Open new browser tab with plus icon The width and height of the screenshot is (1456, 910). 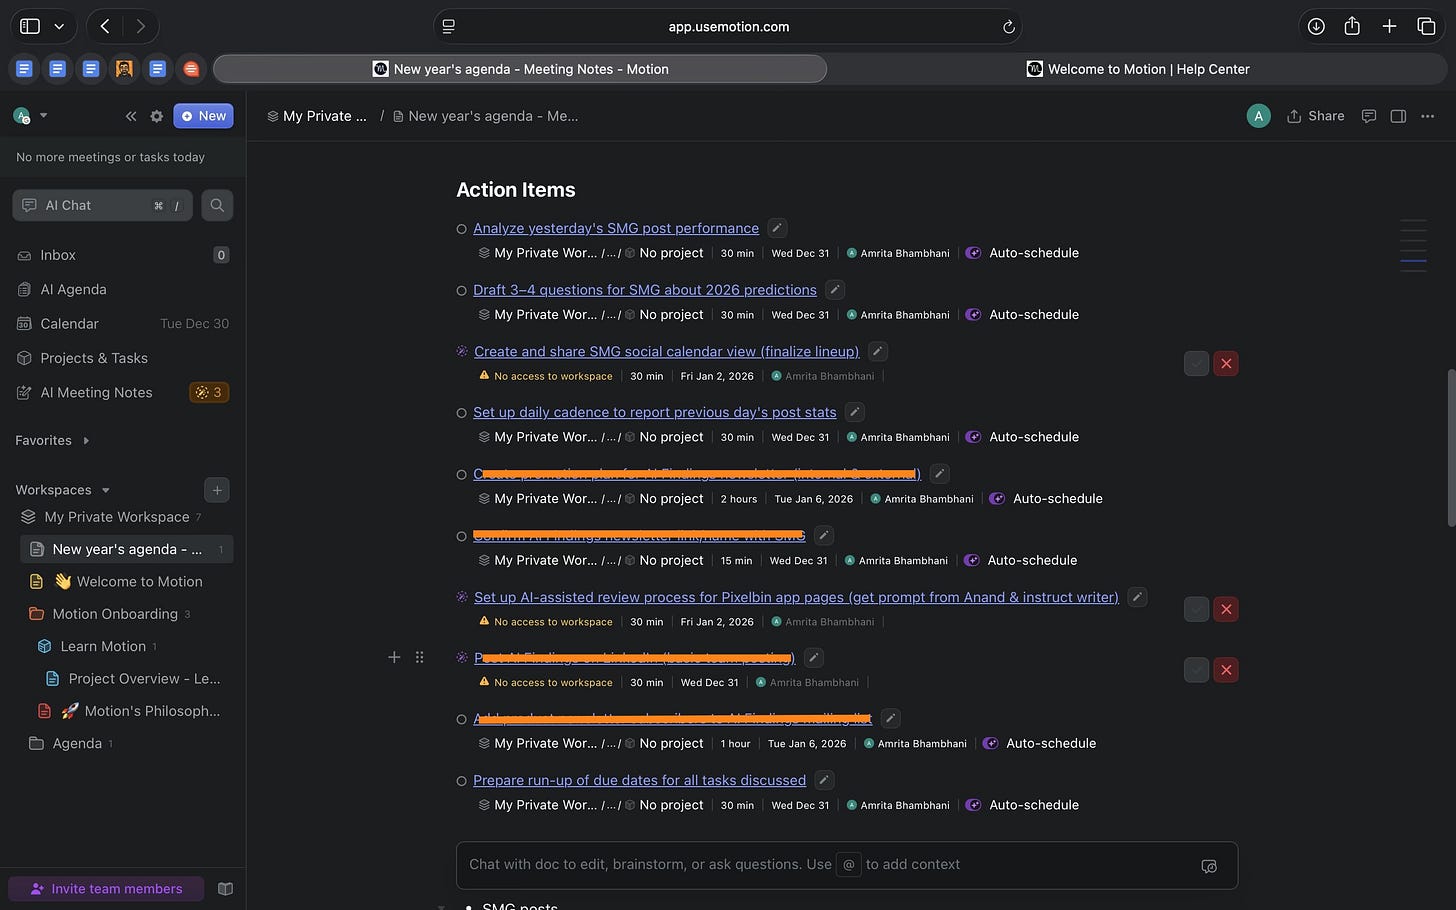(x=1389, y=27)
